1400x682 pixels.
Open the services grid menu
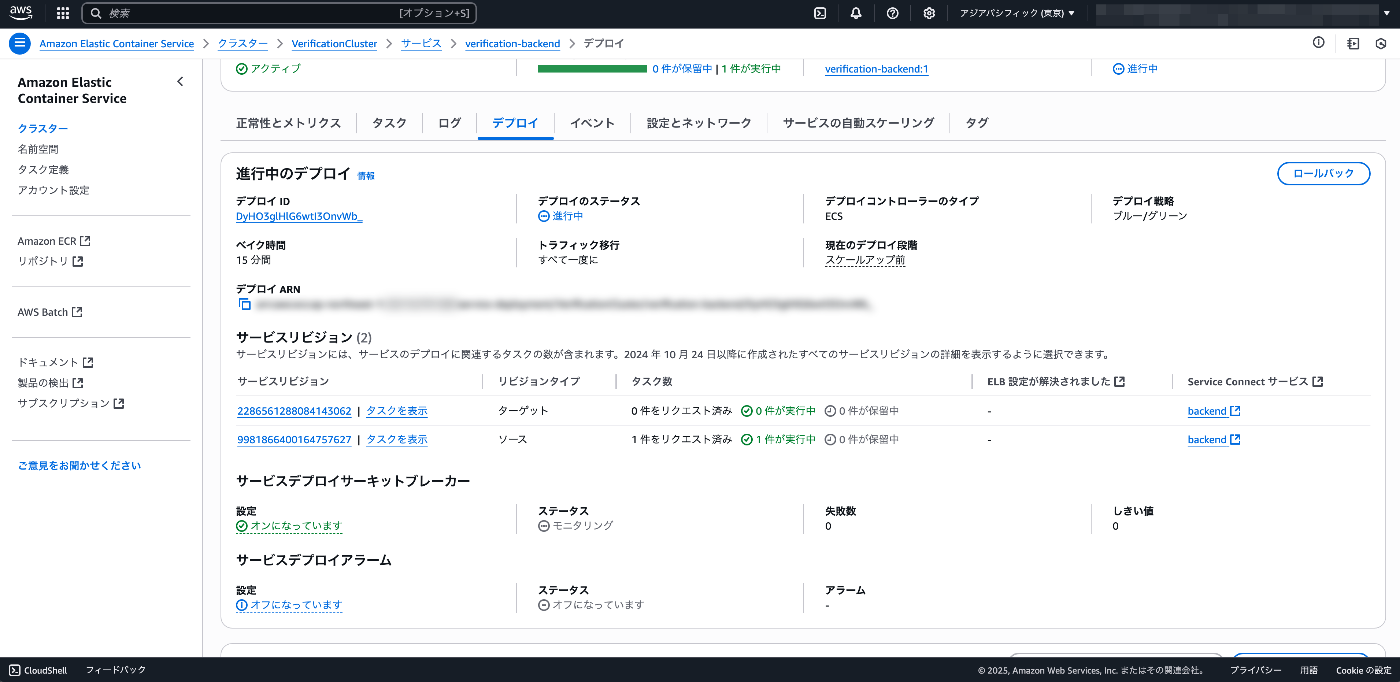pos(63,13)
